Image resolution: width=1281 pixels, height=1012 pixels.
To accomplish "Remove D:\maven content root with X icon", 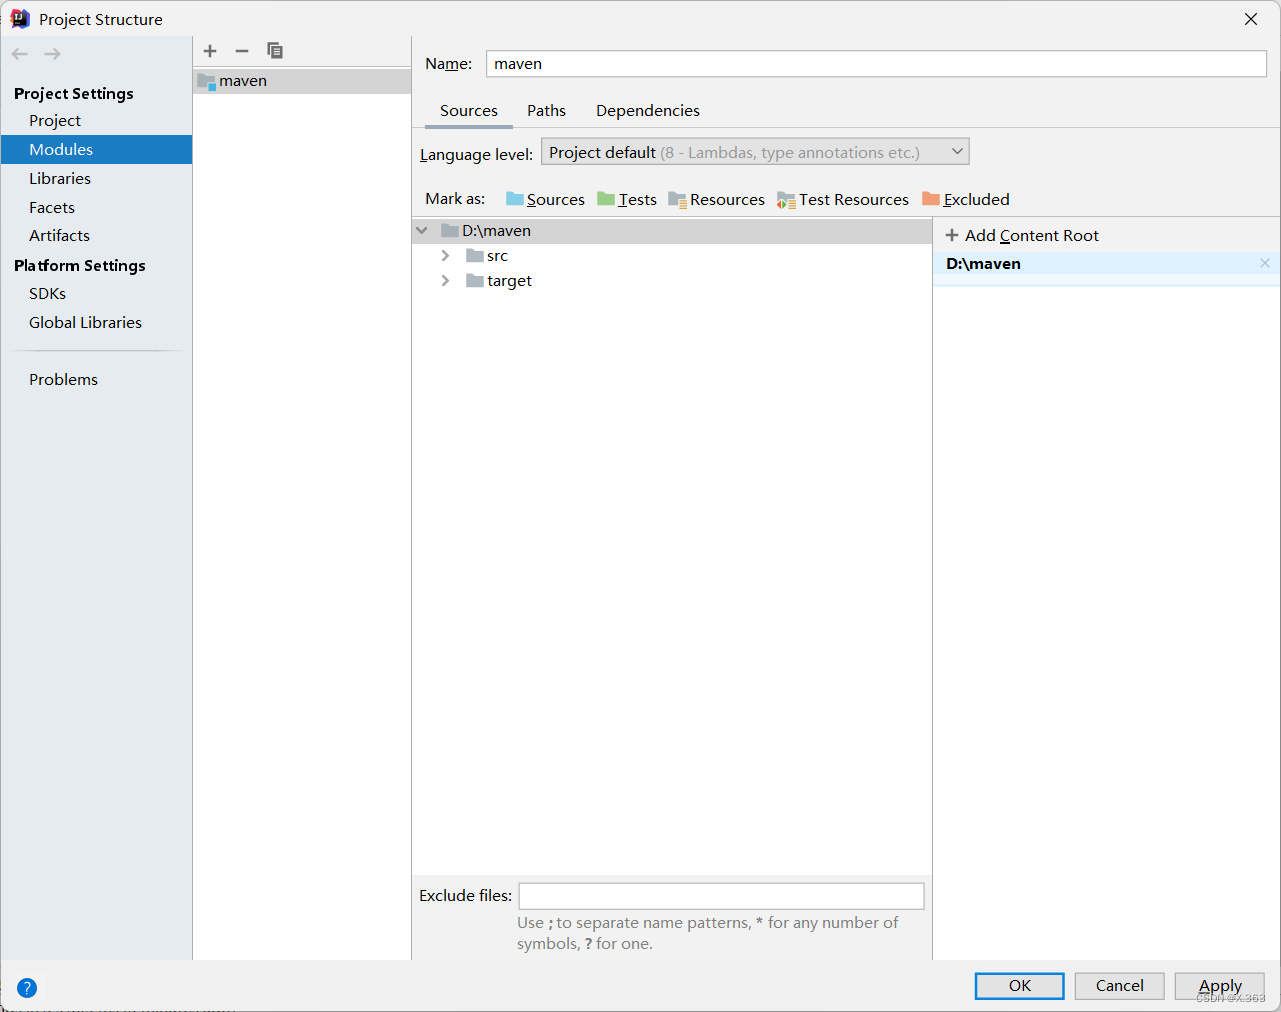I will (1265, 263).
